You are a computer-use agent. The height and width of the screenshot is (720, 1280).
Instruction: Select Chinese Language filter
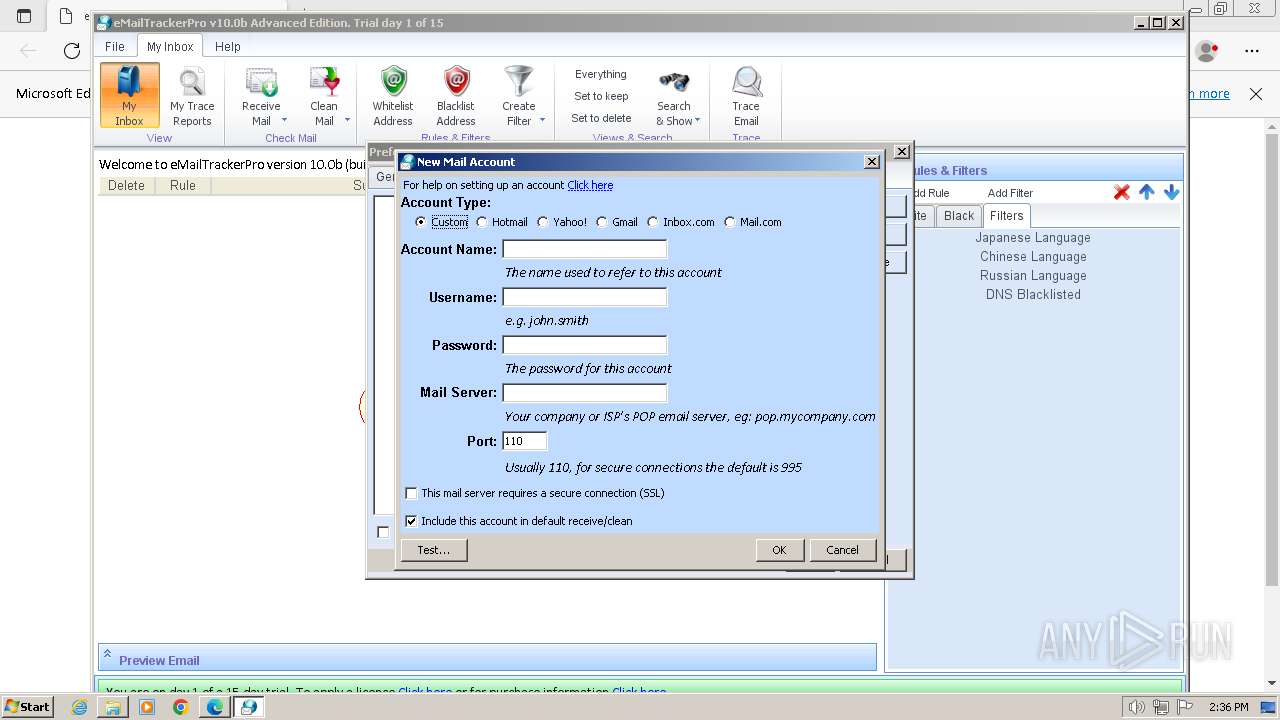[x=1033, y=257]
